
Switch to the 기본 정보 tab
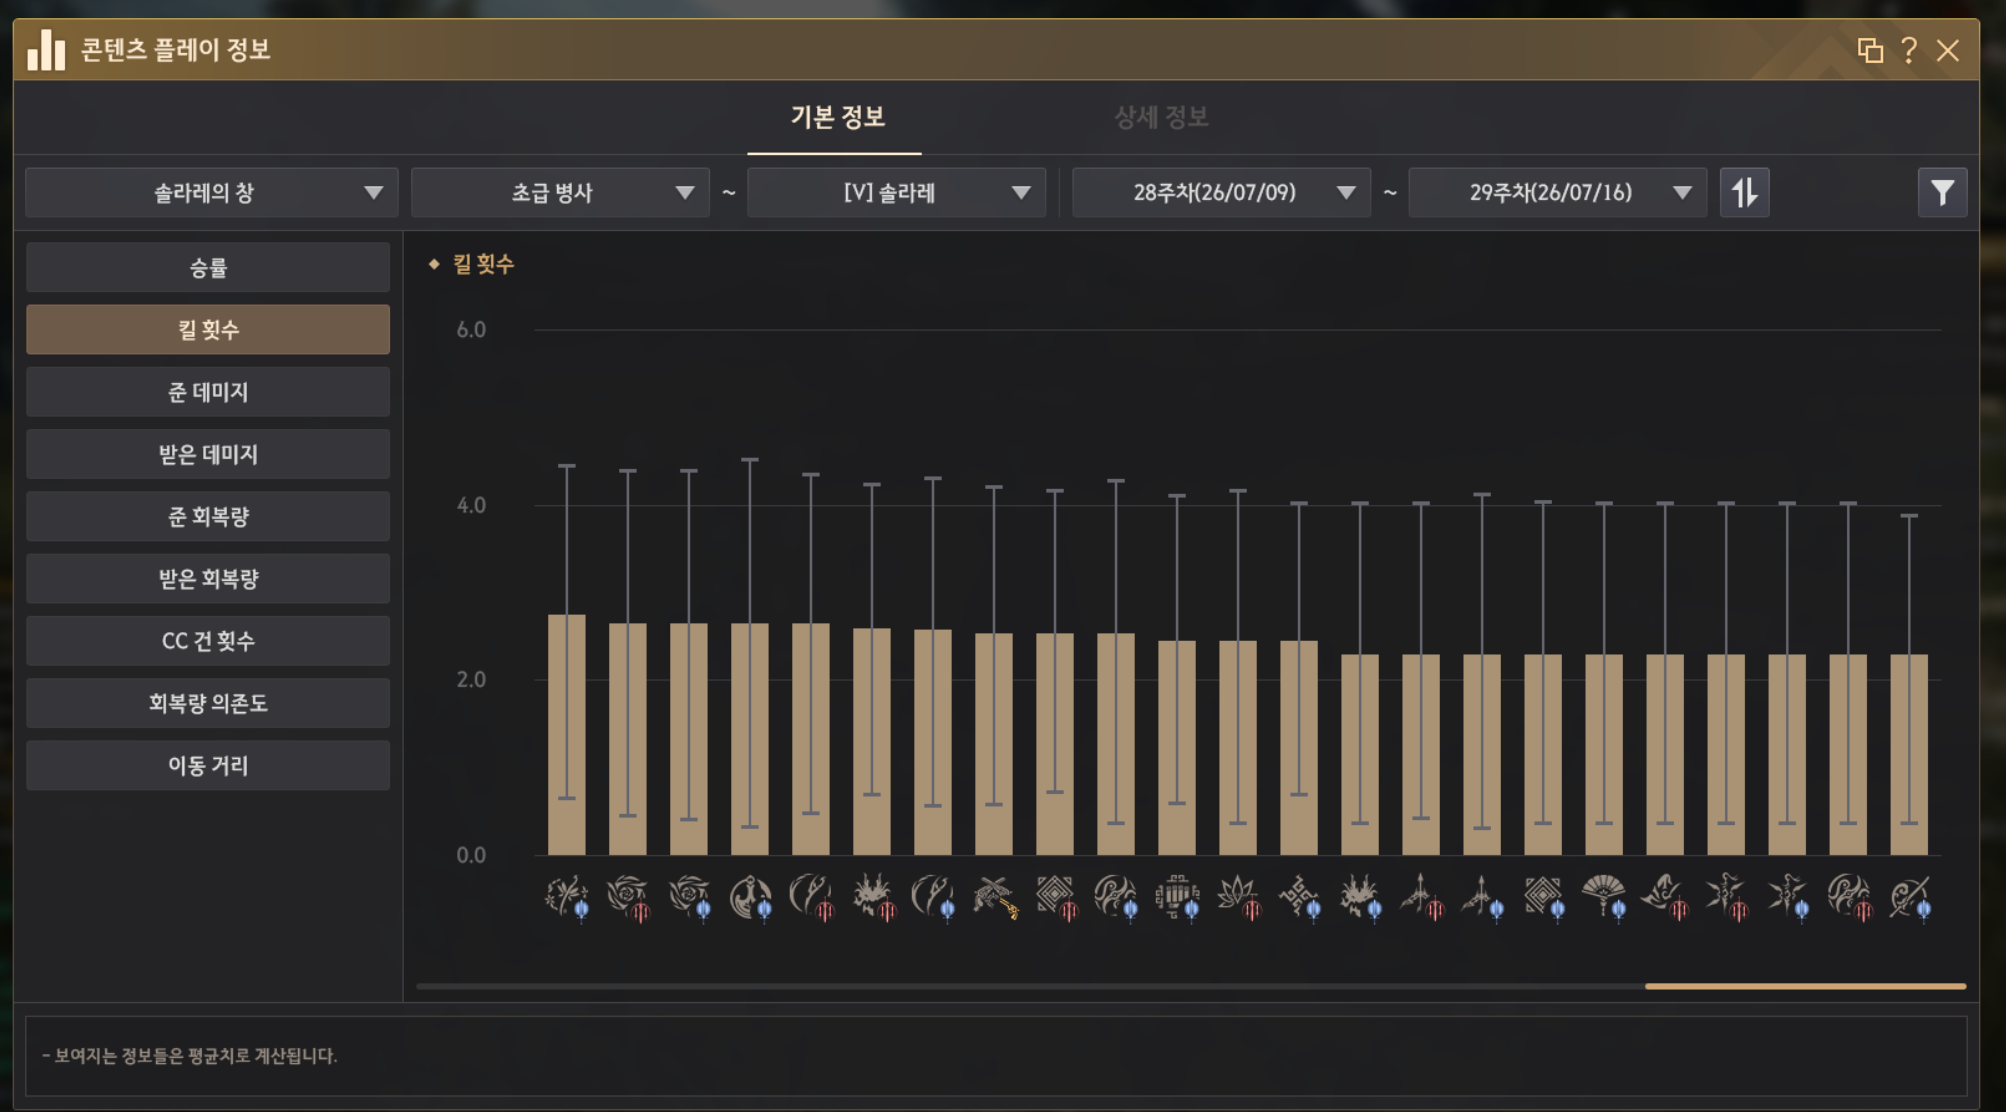(837, 117)
